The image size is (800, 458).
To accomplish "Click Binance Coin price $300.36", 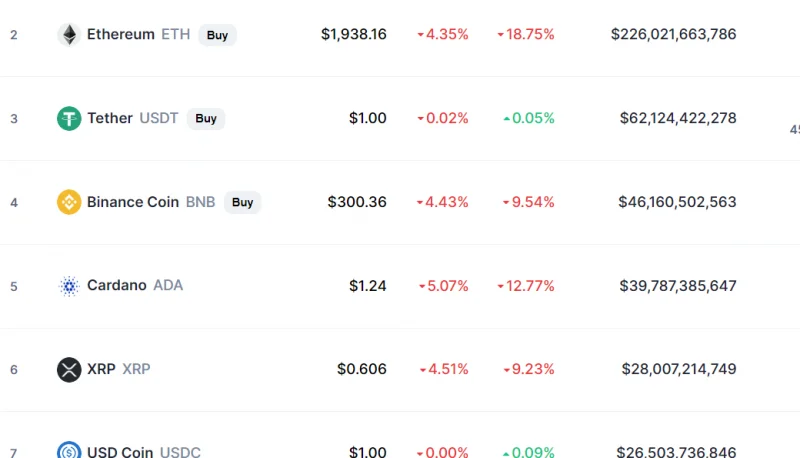I will point(357,201).
